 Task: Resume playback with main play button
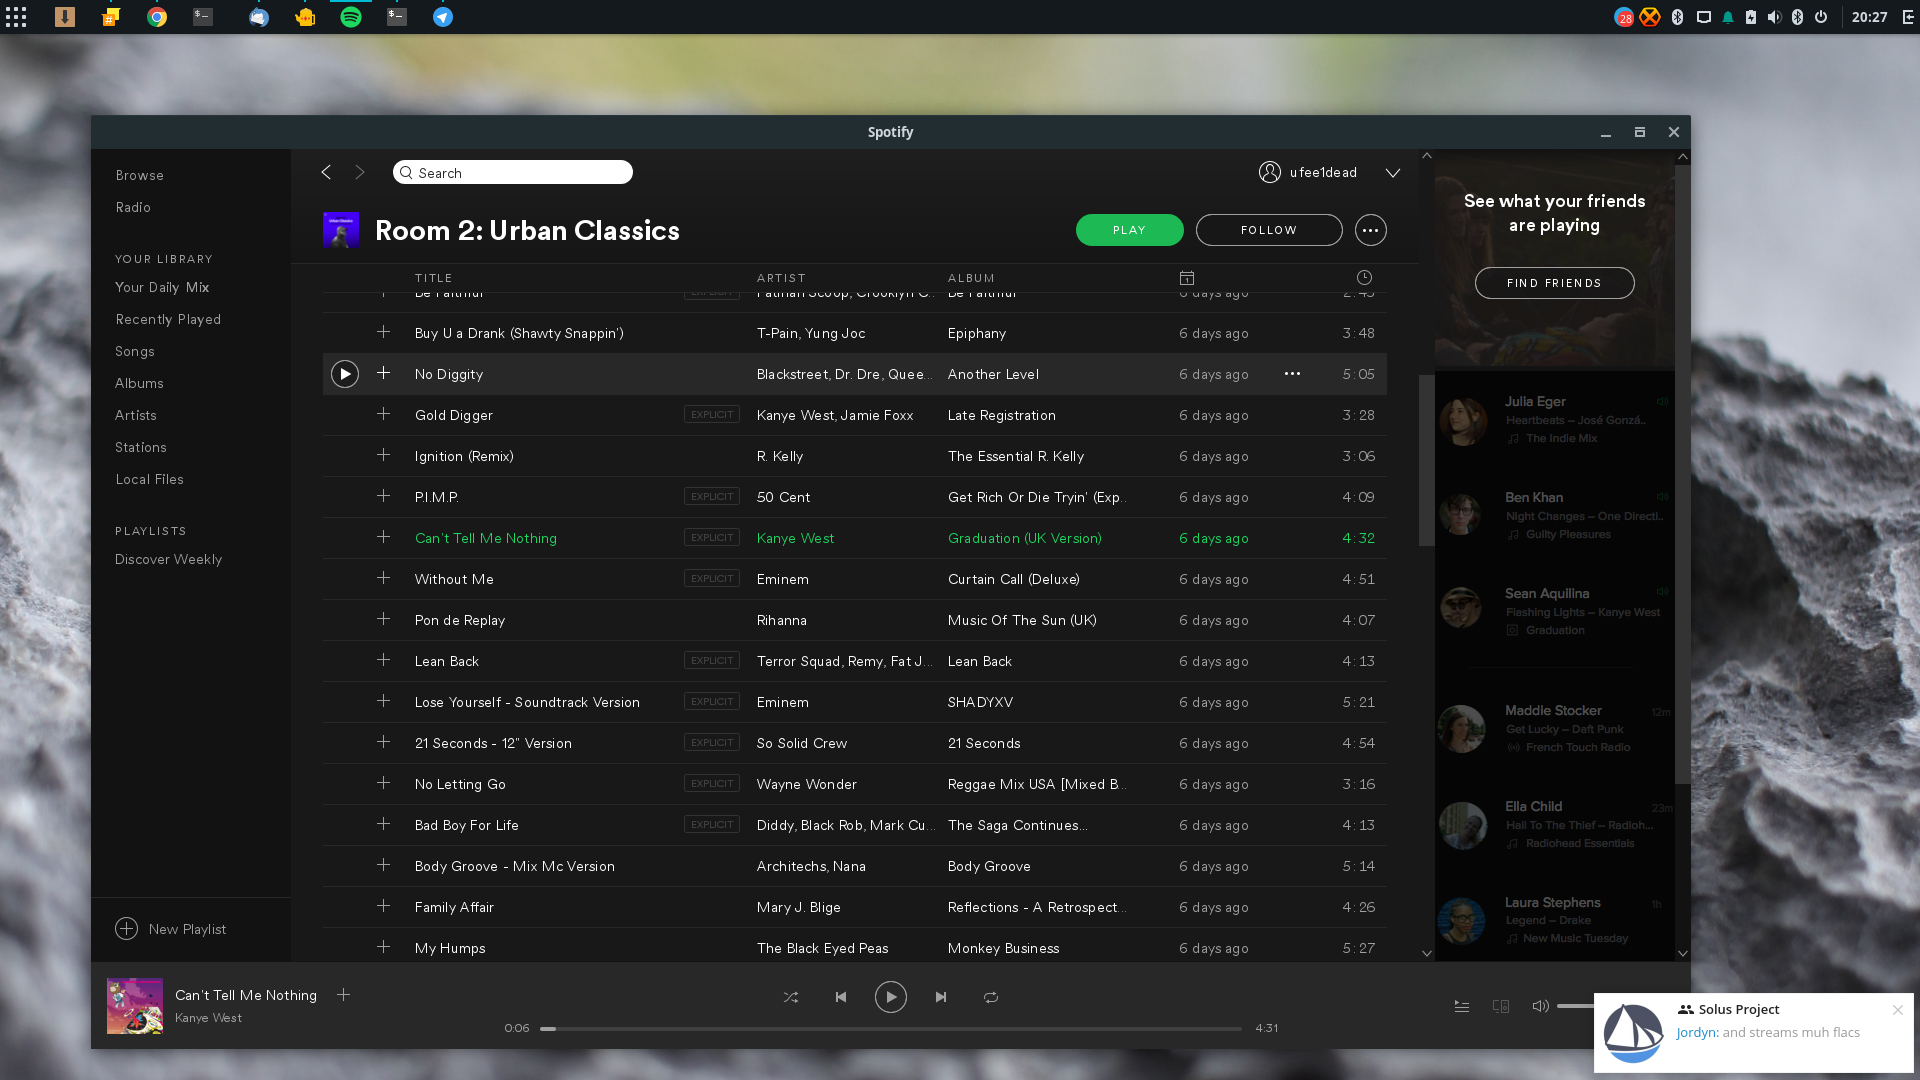click(891, 997)
